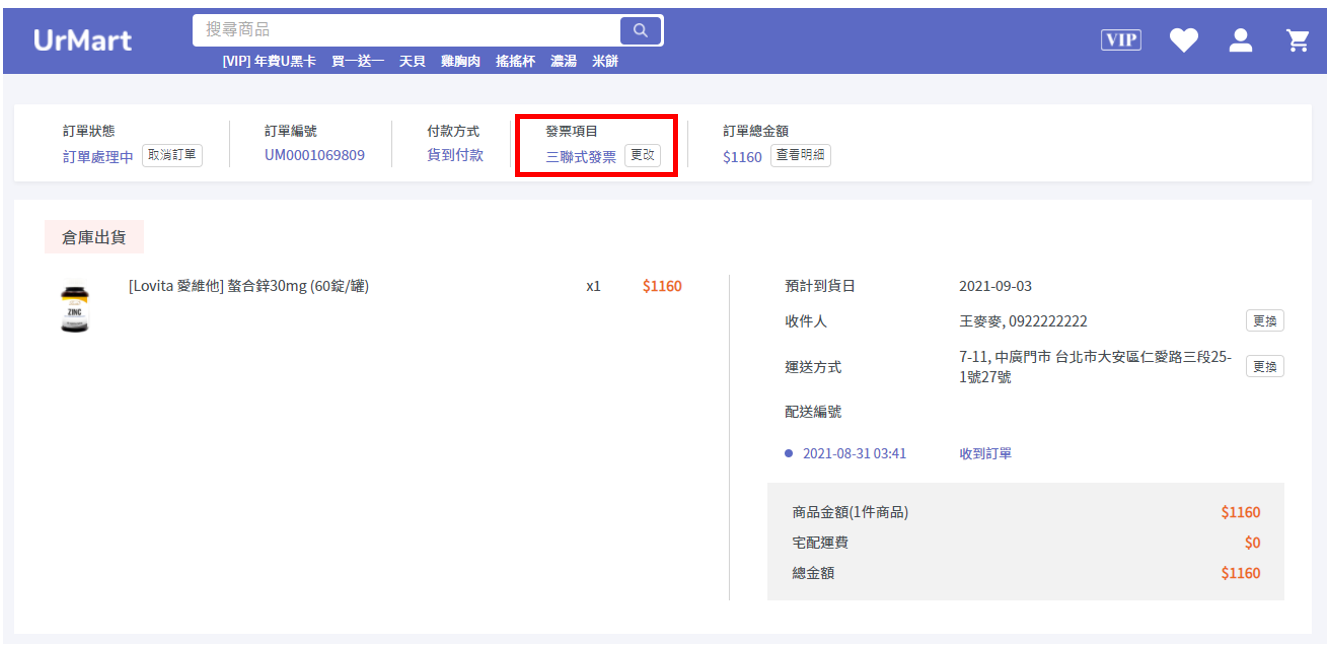Open the VIP badge icon
The image size is (1337, 653).
click(1121, 40)
